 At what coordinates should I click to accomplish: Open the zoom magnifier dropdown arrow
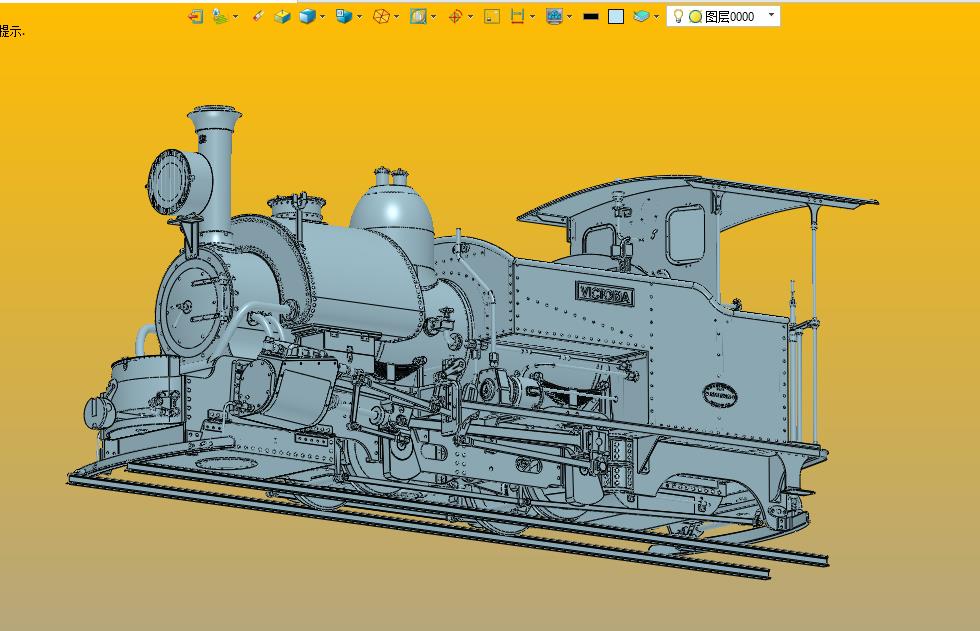pos(434,17)
